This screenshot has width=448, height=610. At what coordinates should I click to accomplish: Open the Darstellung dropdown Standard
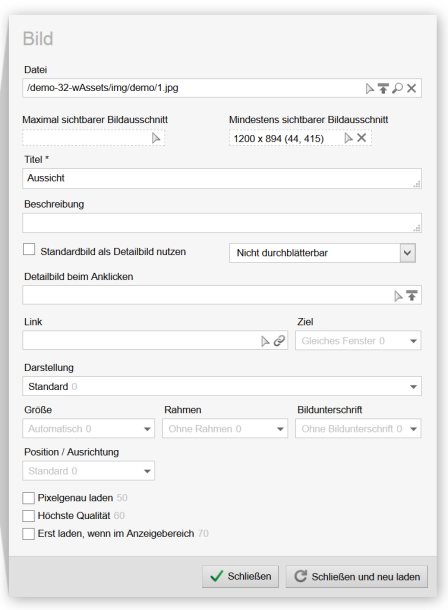222,386
